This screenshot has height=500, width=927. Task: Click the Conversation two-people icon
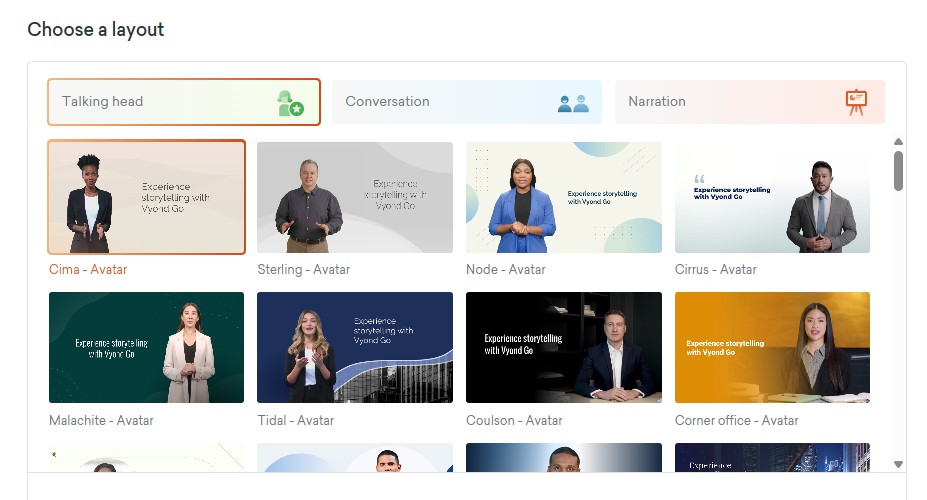point(573,102)
